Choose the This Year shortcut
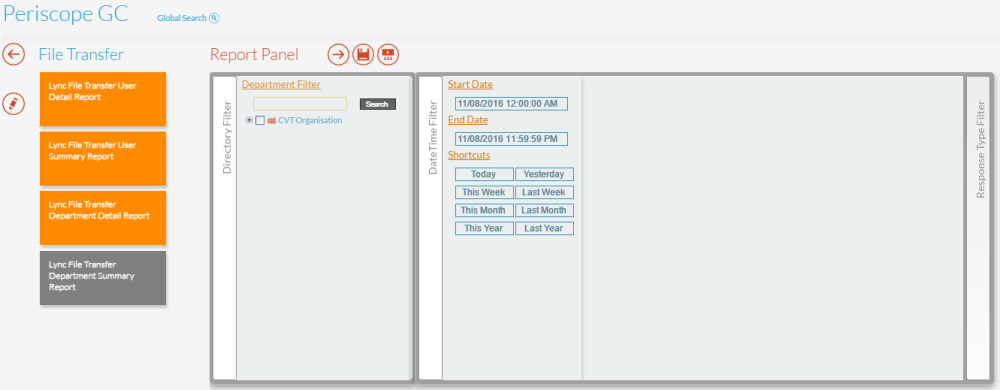Image resolution: width=1000 pixels, height=390 pixels. [484, 228]
